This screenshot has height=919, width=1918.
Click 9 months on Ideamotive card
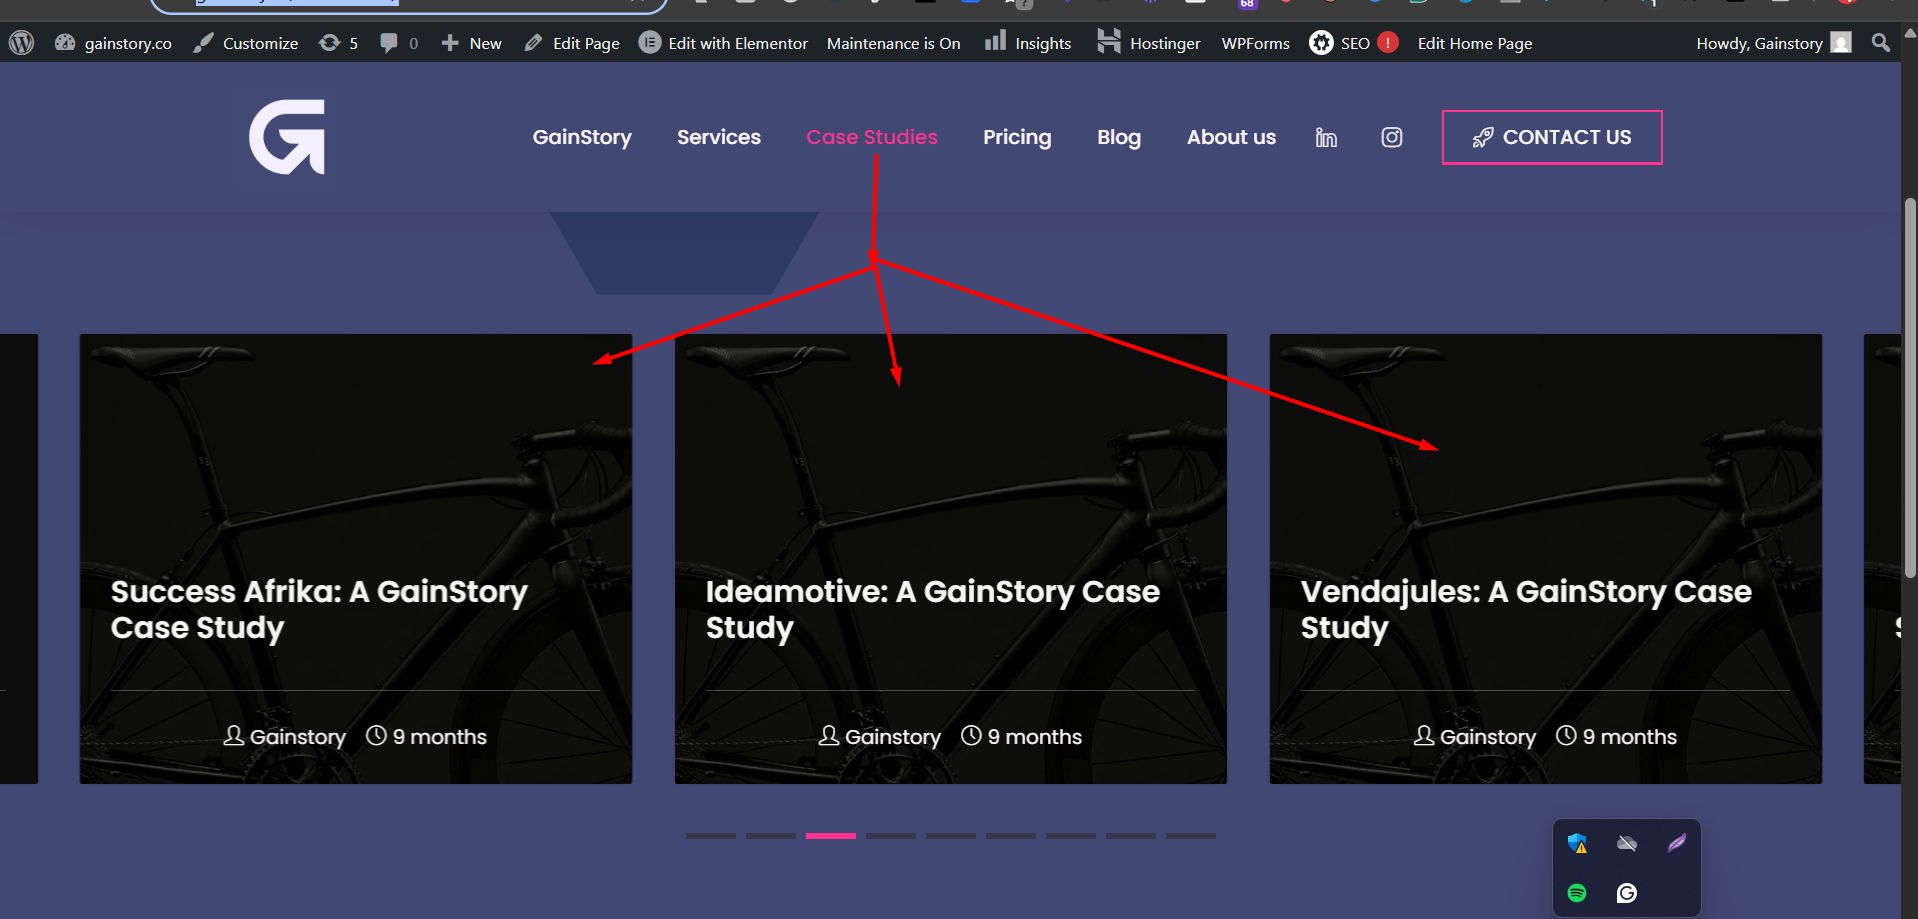pyautogui.click(x=1021, y=737)
